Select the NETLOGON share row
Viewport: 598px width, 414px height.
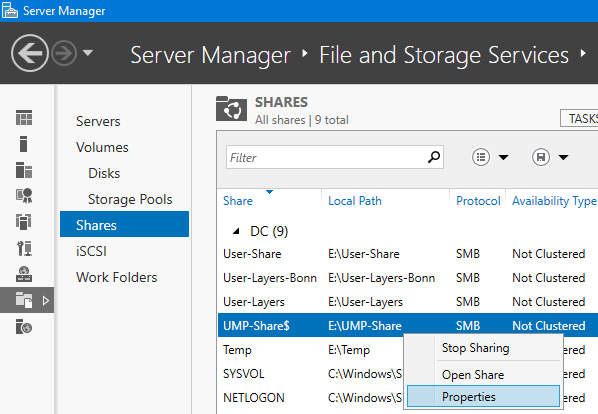click(311, 398)
